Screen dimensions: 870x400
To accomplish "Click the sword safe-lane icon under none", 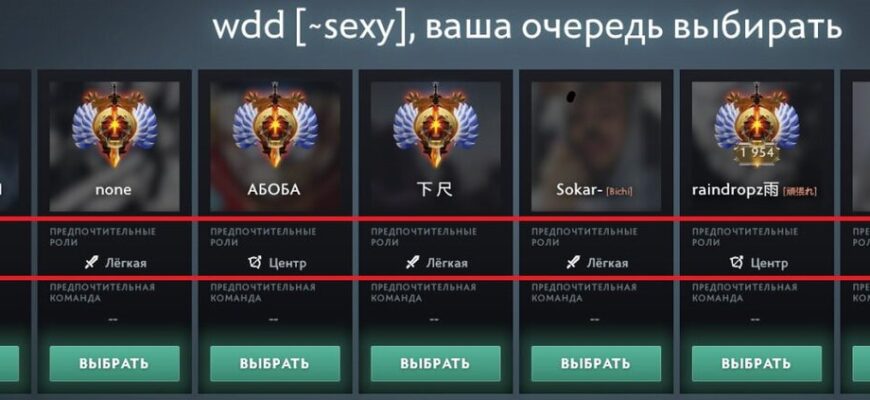I will [91, 263].
